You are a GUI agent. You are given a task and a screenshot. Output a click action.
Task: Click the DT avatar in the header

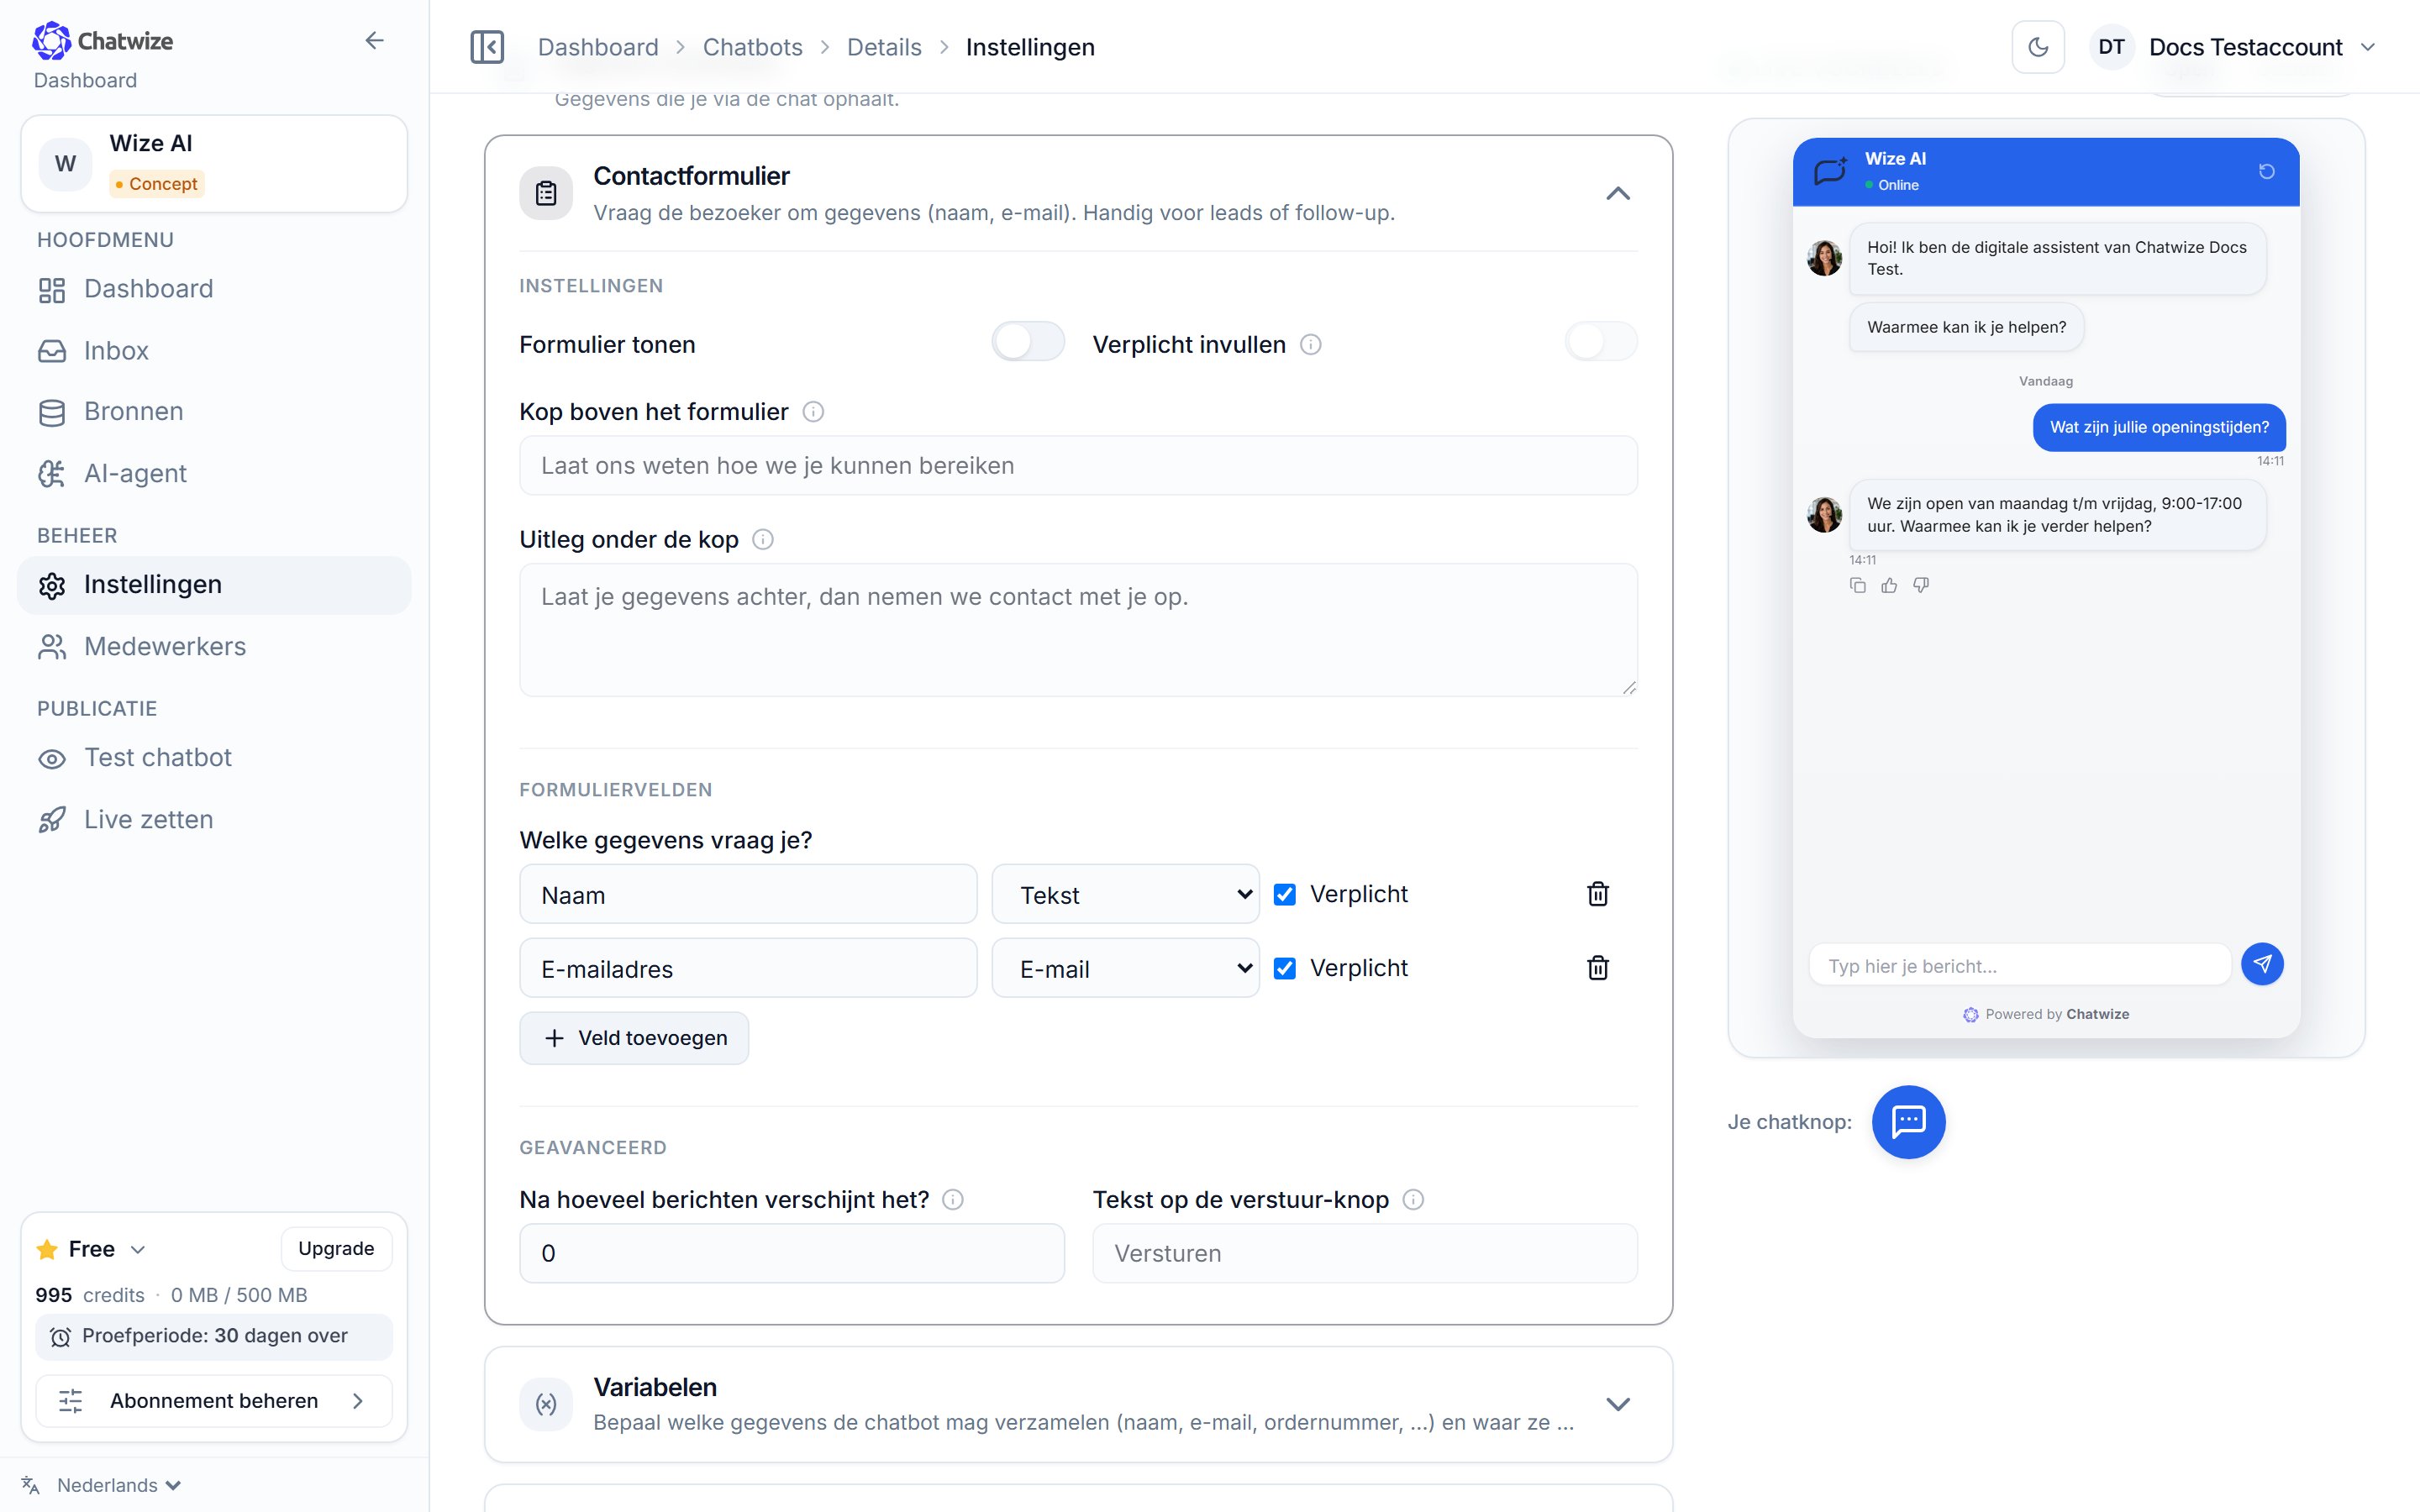[x=2111, y=47]
